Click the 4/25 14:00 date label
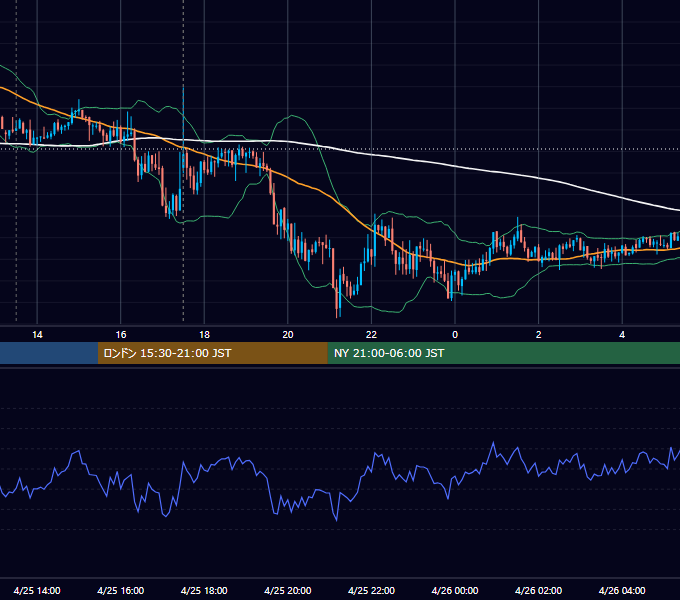Screen dimensions: 680x600 point(37,590)
